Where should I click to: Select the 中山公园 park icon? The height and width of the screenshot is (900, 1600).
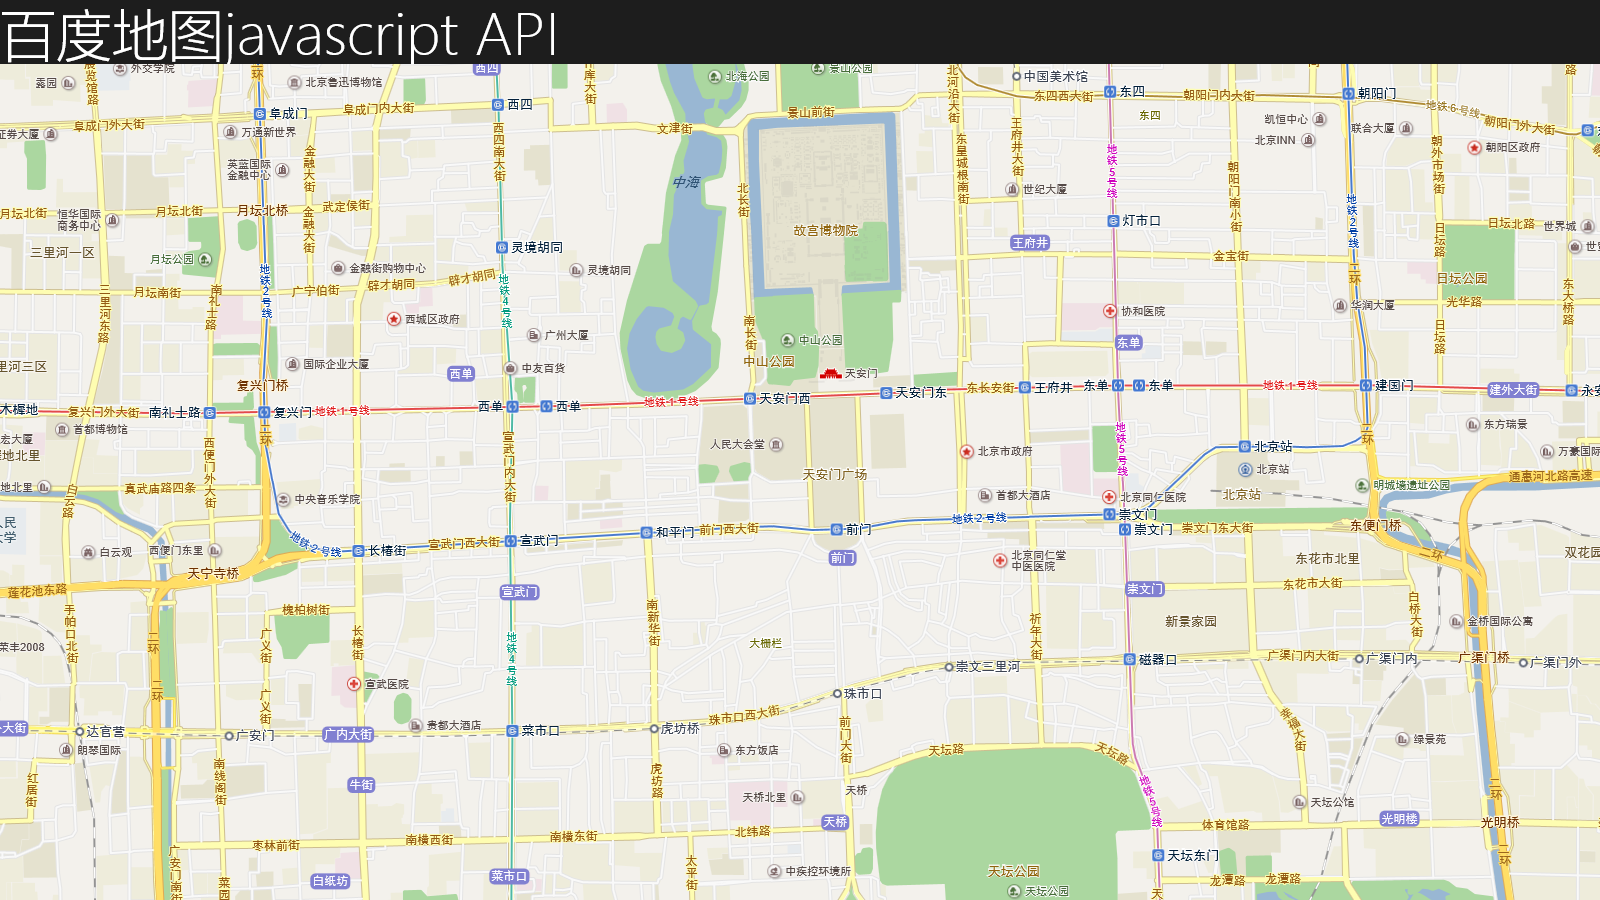click(x=788, y=340)
